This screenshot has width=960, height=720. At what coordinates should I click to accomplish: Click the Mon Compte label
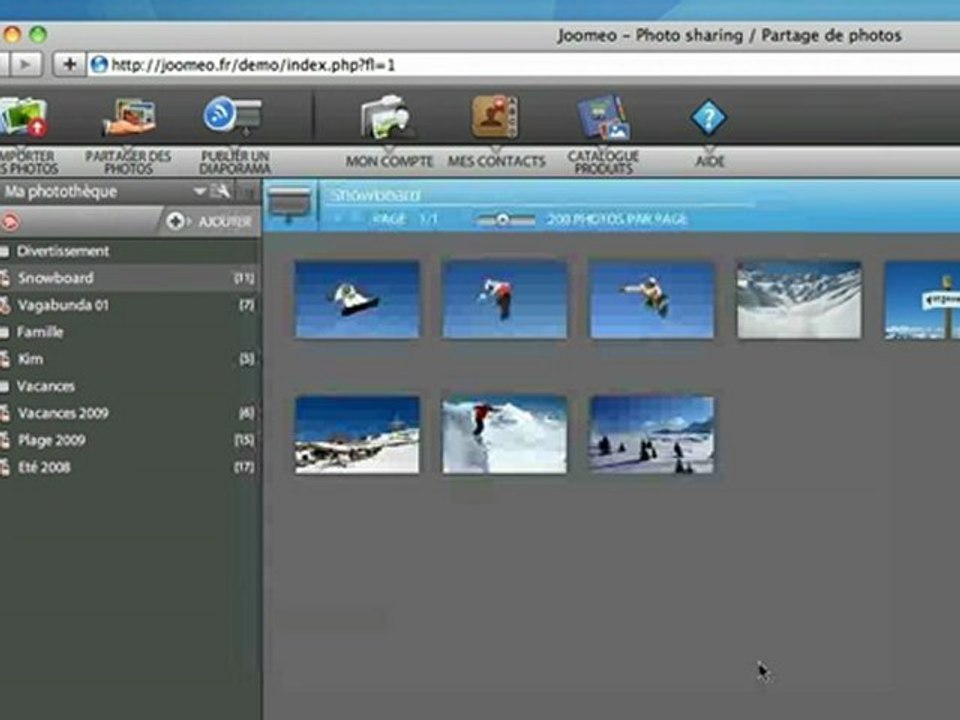[x=389, y=162]
